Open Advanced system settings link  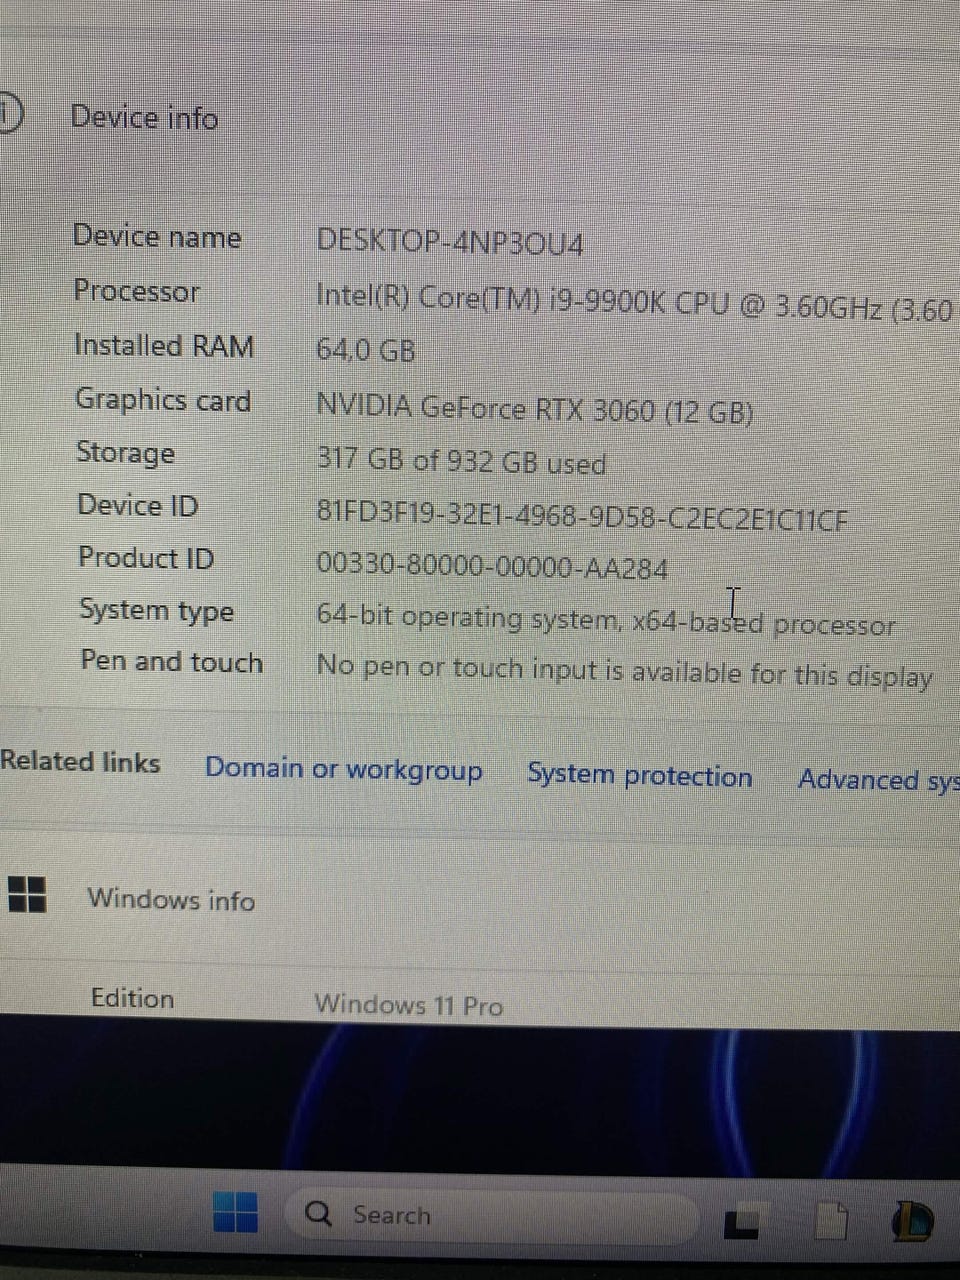(x=878, y=780)
